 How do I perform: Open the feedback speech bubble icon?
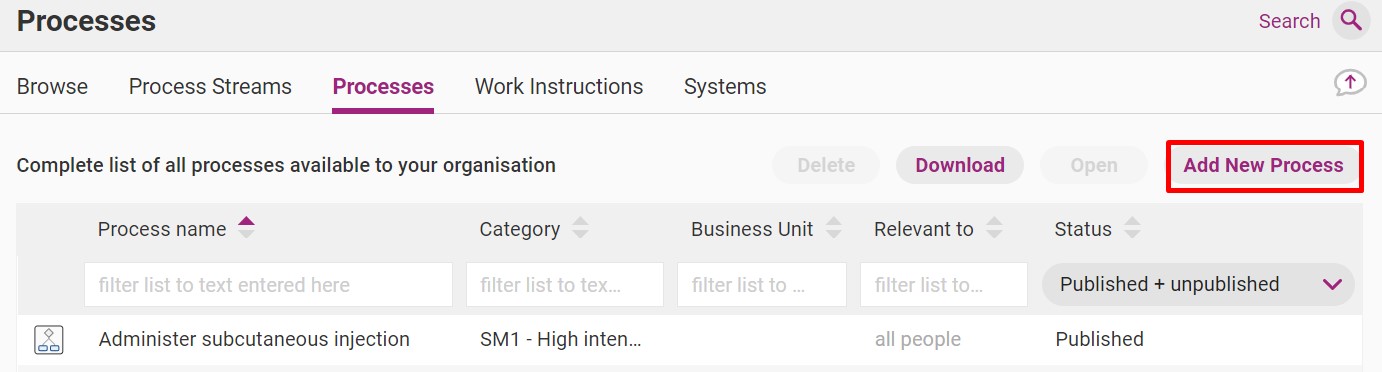(1350, 83)
